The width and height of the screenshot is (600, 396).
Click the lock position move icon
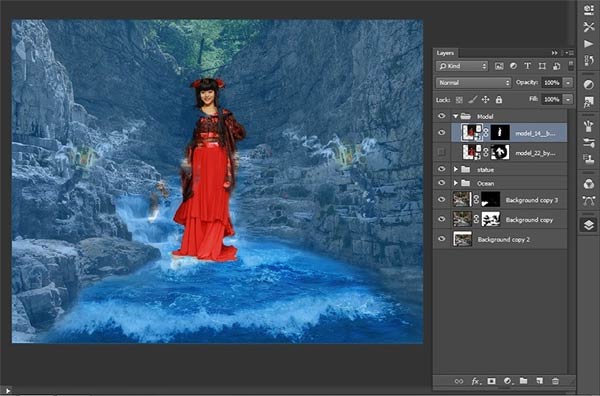tap(485, 99)
